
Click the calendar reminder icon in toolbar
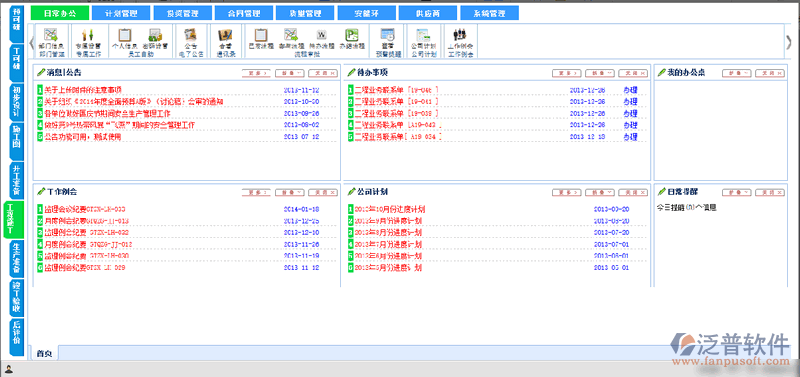(387, 35)
